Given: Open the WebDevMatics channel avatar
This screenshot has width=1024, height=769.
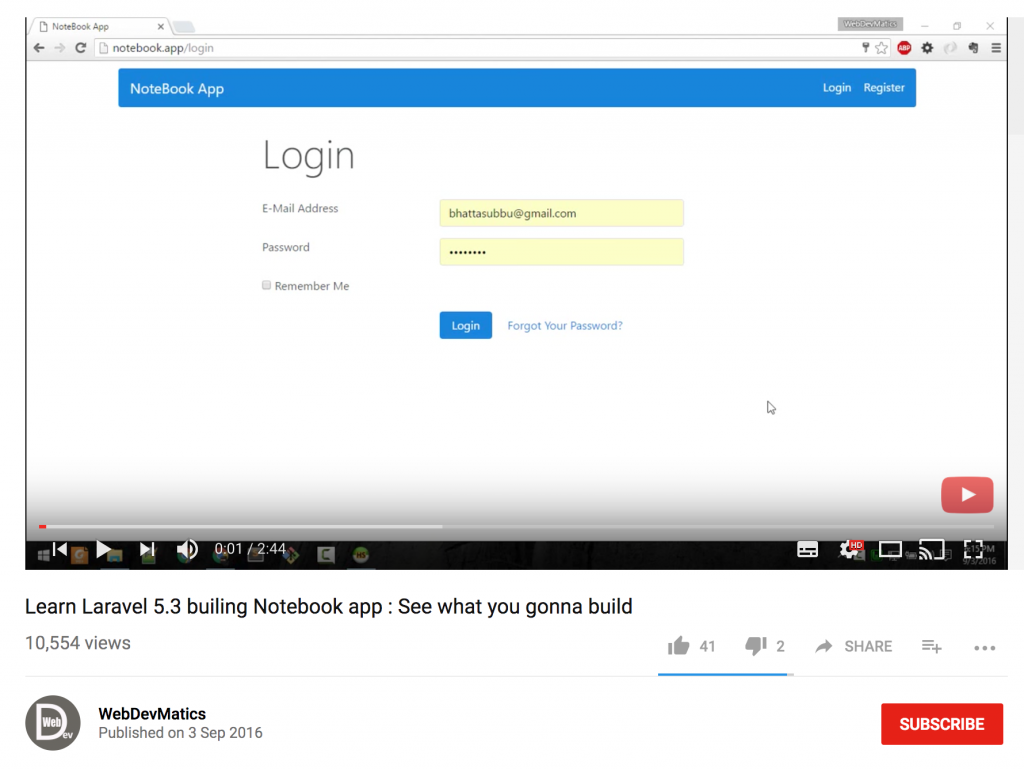Looking at the screenshot, I should pos(52,722).
